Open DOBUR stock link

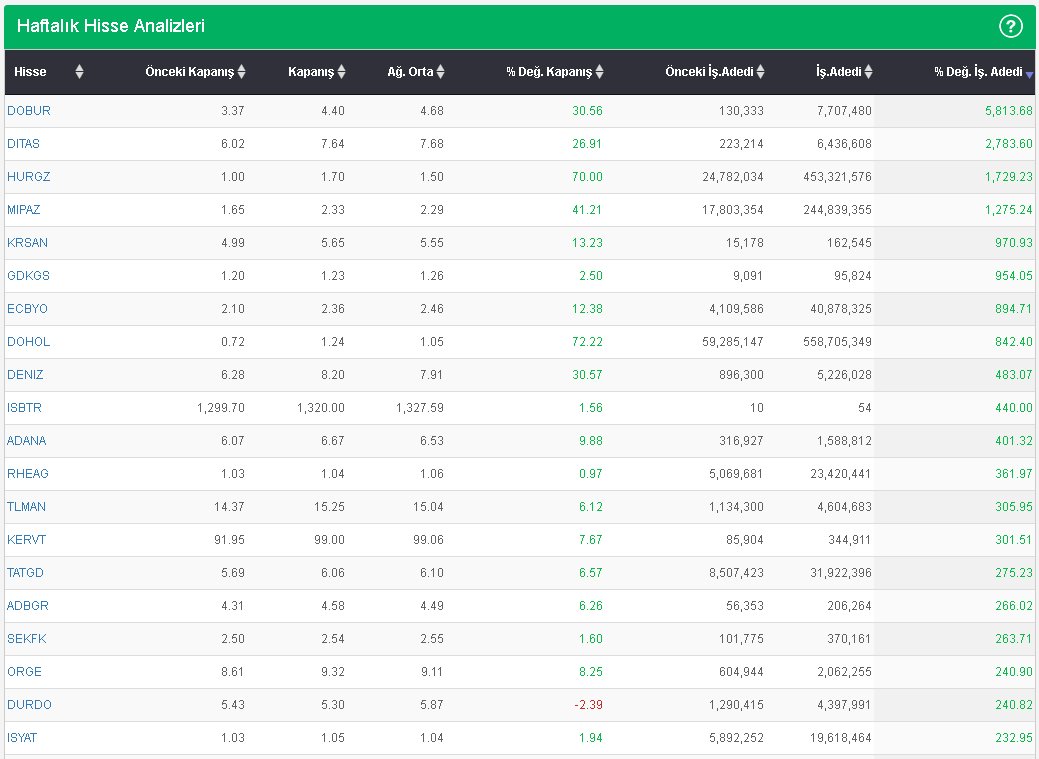[x=28, y=111]
